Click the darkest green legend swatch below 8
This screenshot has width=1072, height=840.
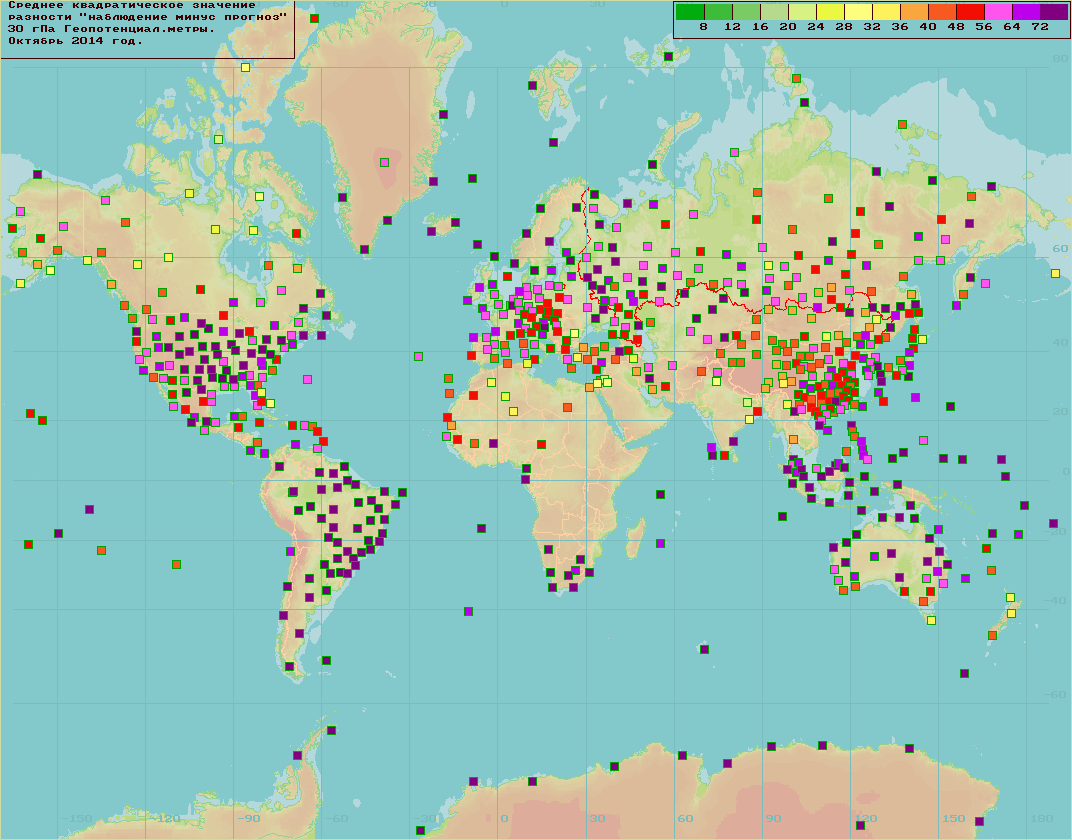pyautogui.click(x=690, y=11)
